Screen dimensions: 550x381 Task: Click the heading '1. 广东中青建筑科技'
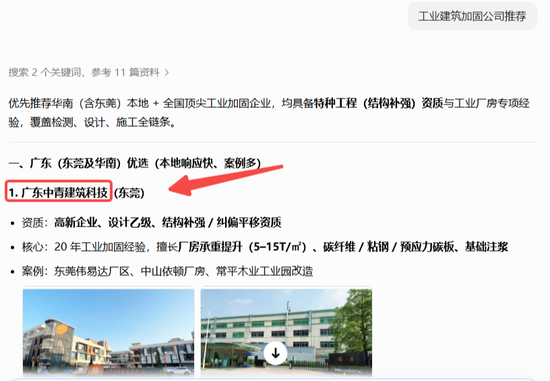[58, 193]
